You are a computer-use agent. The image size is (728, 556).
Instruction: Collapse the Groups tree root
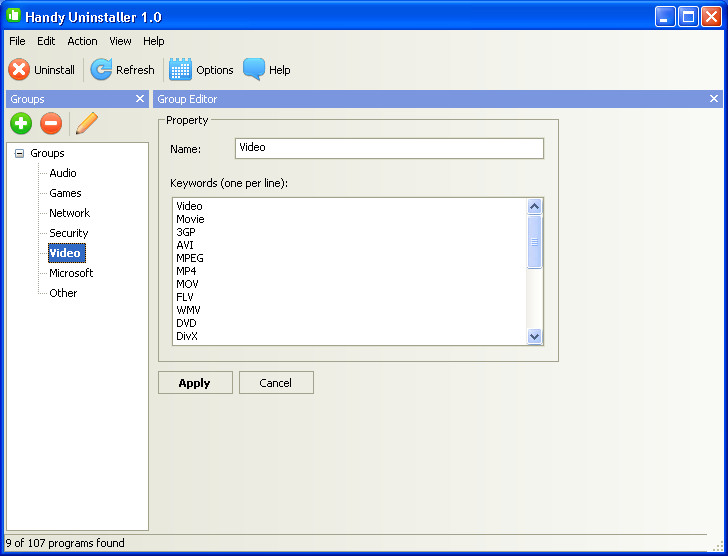pyautogui.click(x=19, y=153)
